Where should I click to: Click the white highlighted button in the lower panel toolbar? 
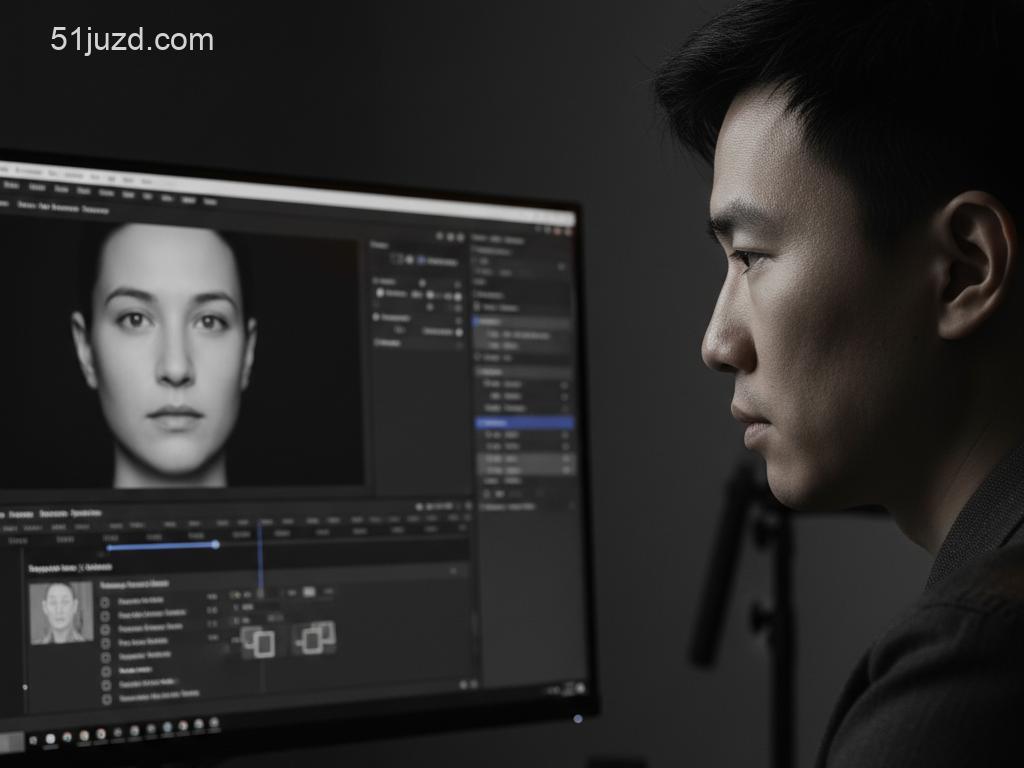(x=309, y=592)
